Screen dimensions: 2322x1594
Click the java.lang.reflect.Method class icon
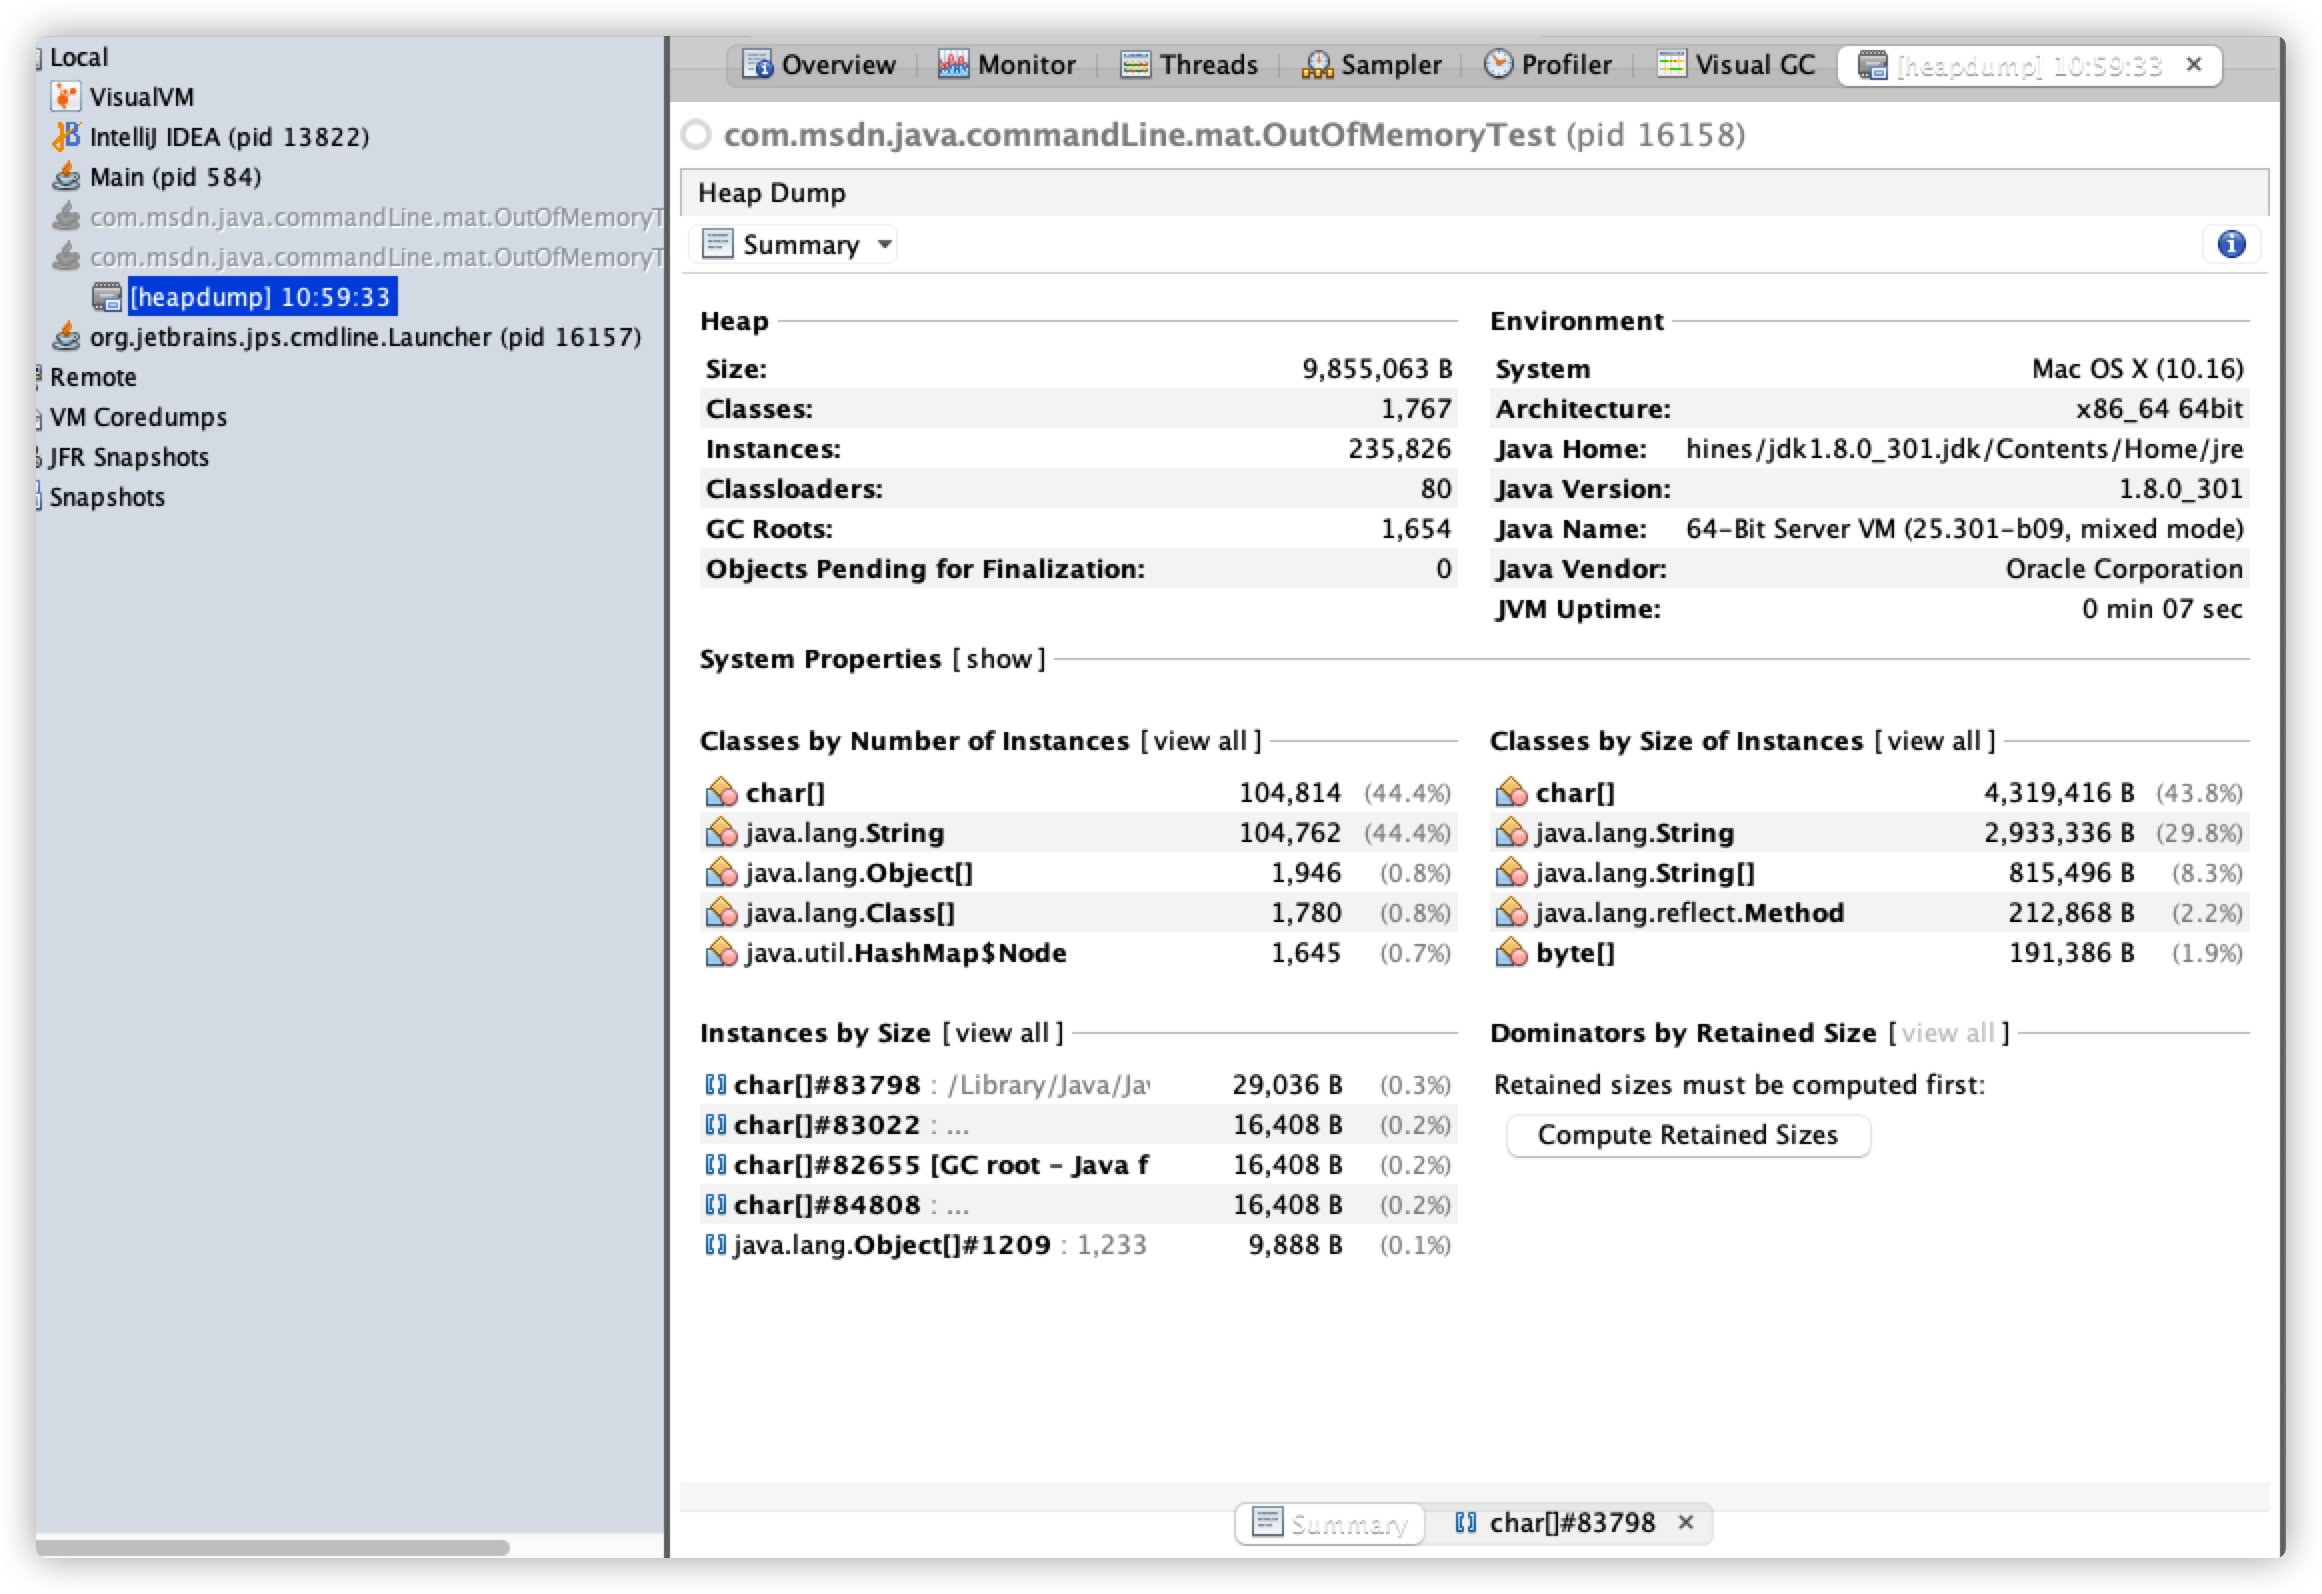coord(1510,913)
